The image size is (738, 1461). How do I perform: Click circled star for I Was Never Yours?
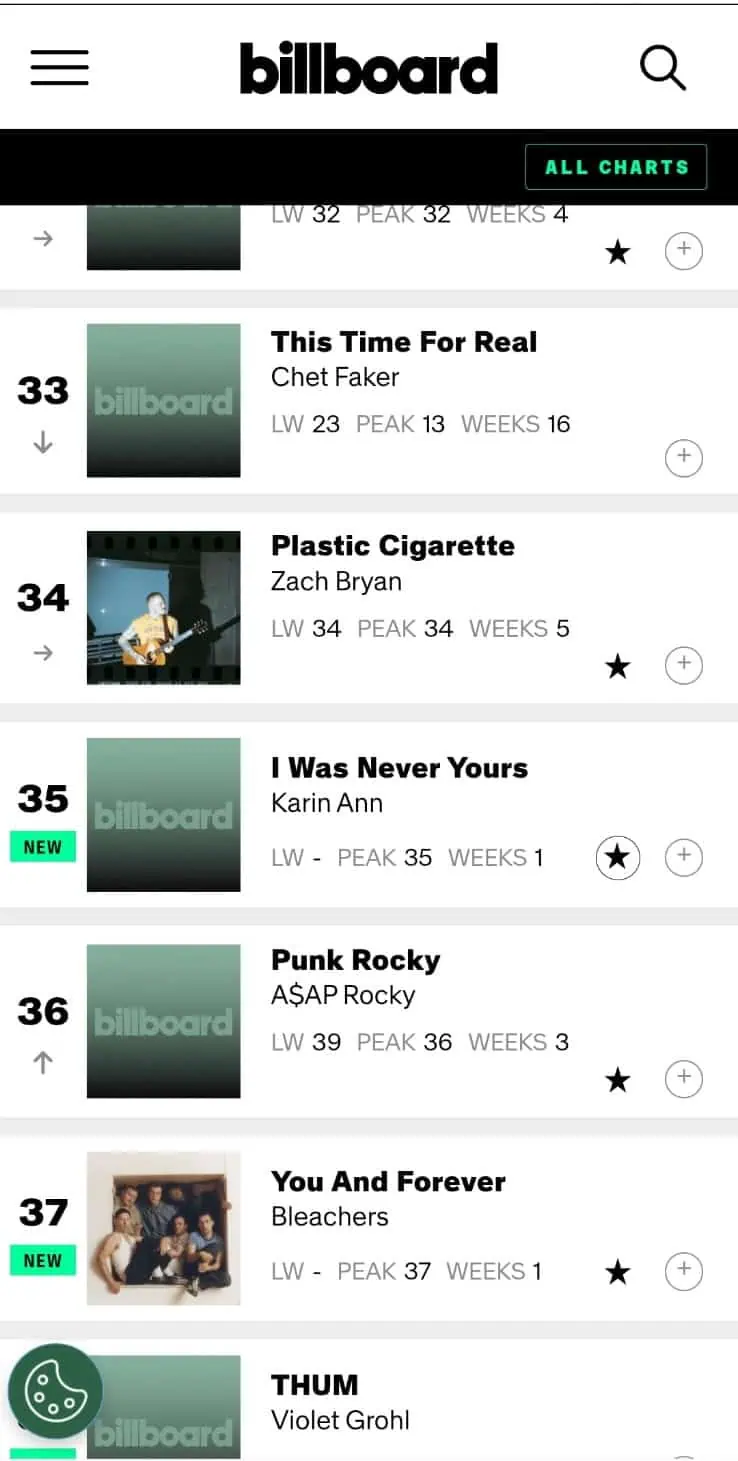(618, 857)
